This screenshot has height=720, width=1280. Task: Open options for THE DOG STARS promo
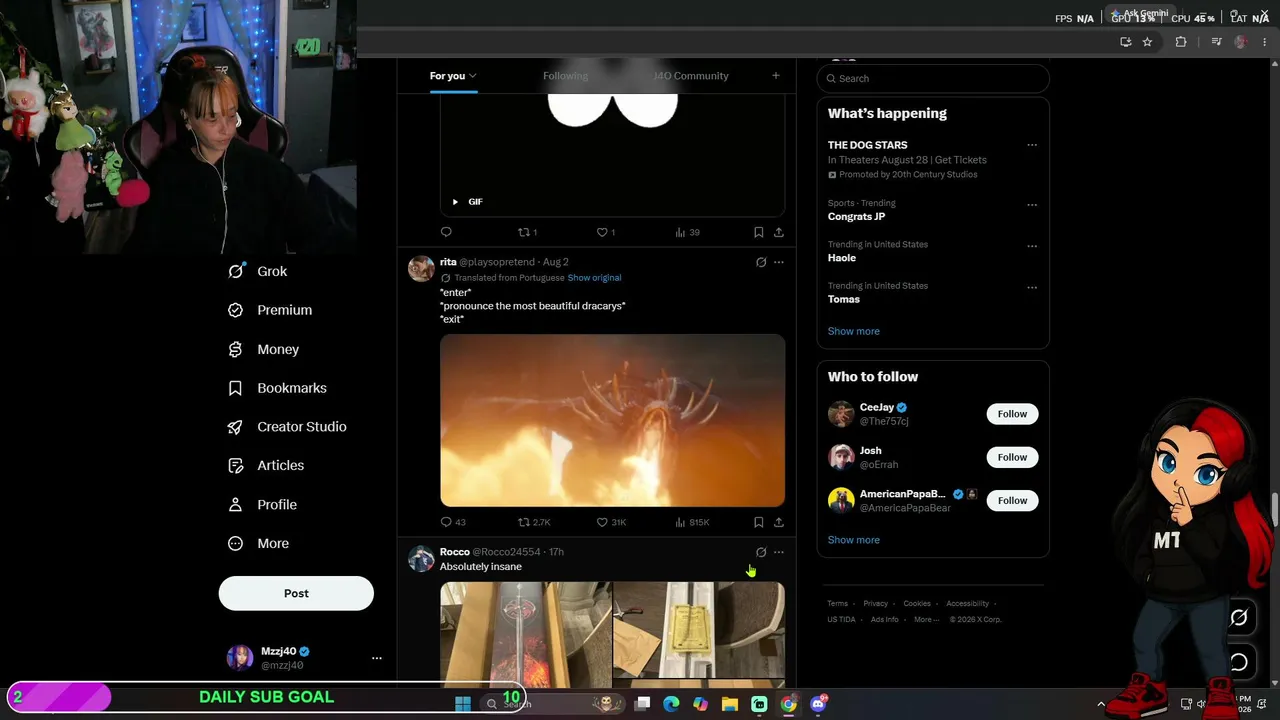click(1032, 145)
